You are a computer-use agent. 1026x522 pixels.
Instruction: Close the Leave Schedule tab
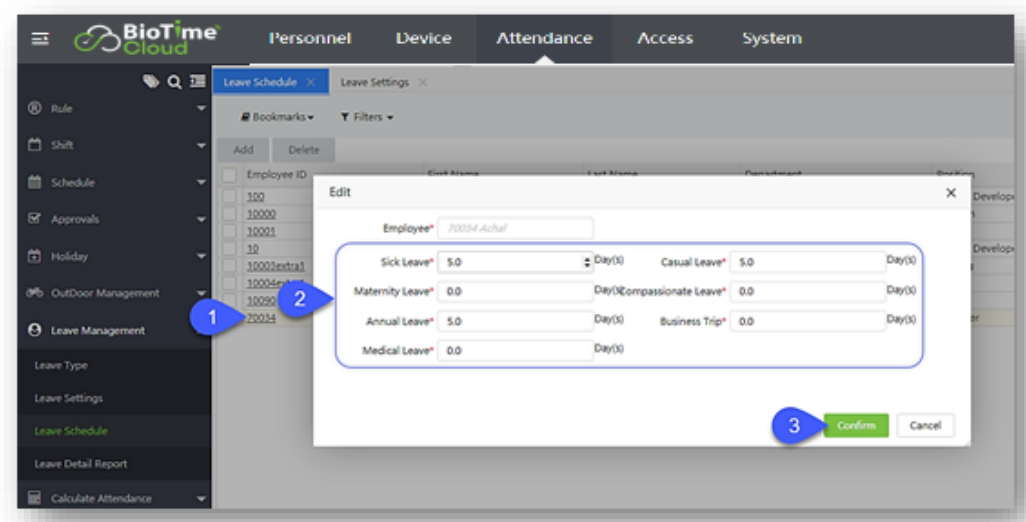click(310, 82)
